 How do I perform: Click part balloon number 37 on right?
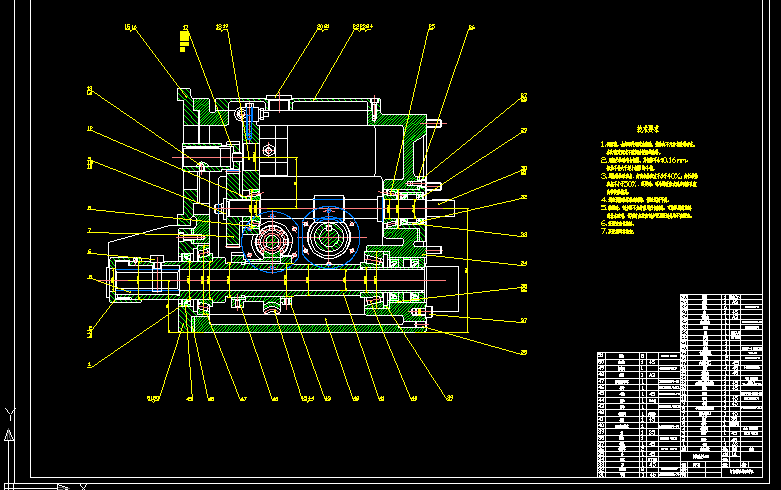click(x=523, y=321)
